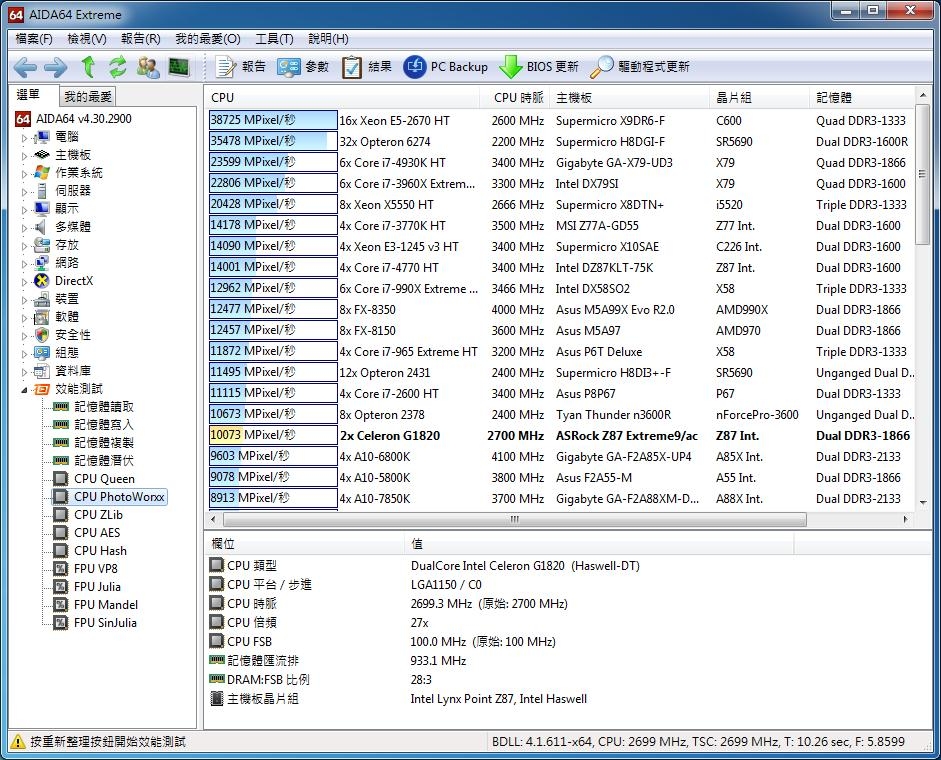Launch PC Backup from toolbar

pyautogui.click(x=445, y=67)
